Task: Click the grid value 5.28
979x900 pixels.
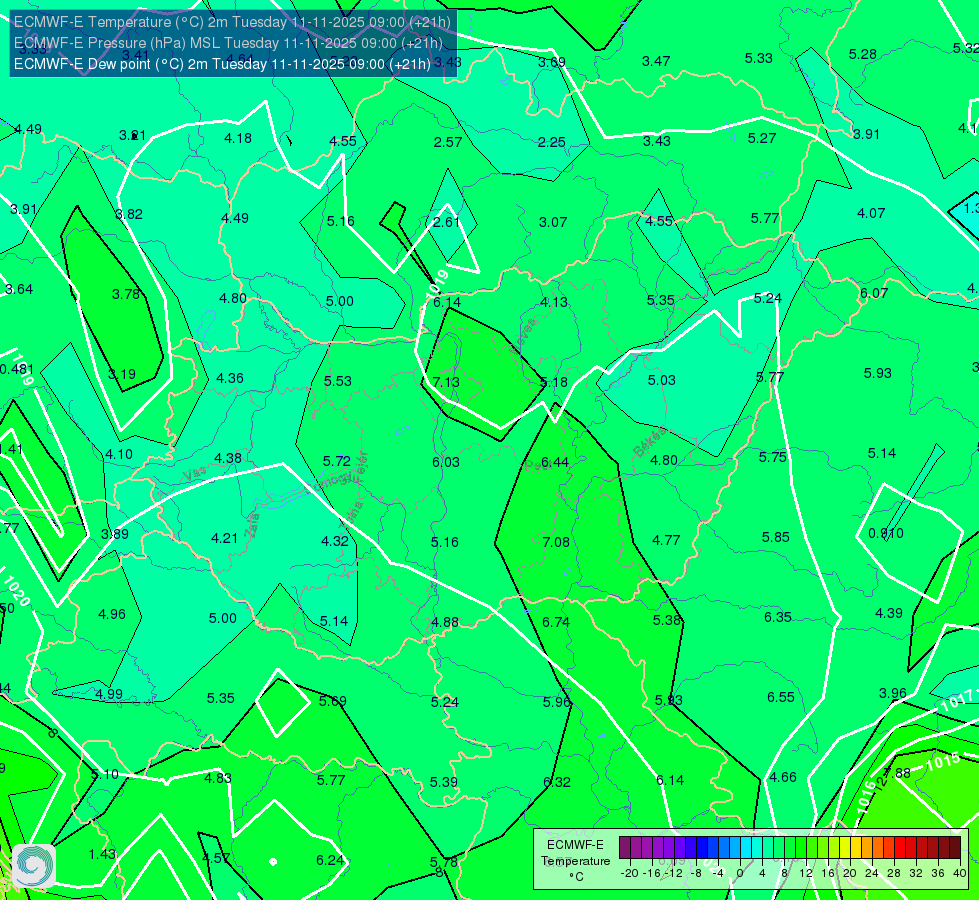Action: [x=863, y=54]
